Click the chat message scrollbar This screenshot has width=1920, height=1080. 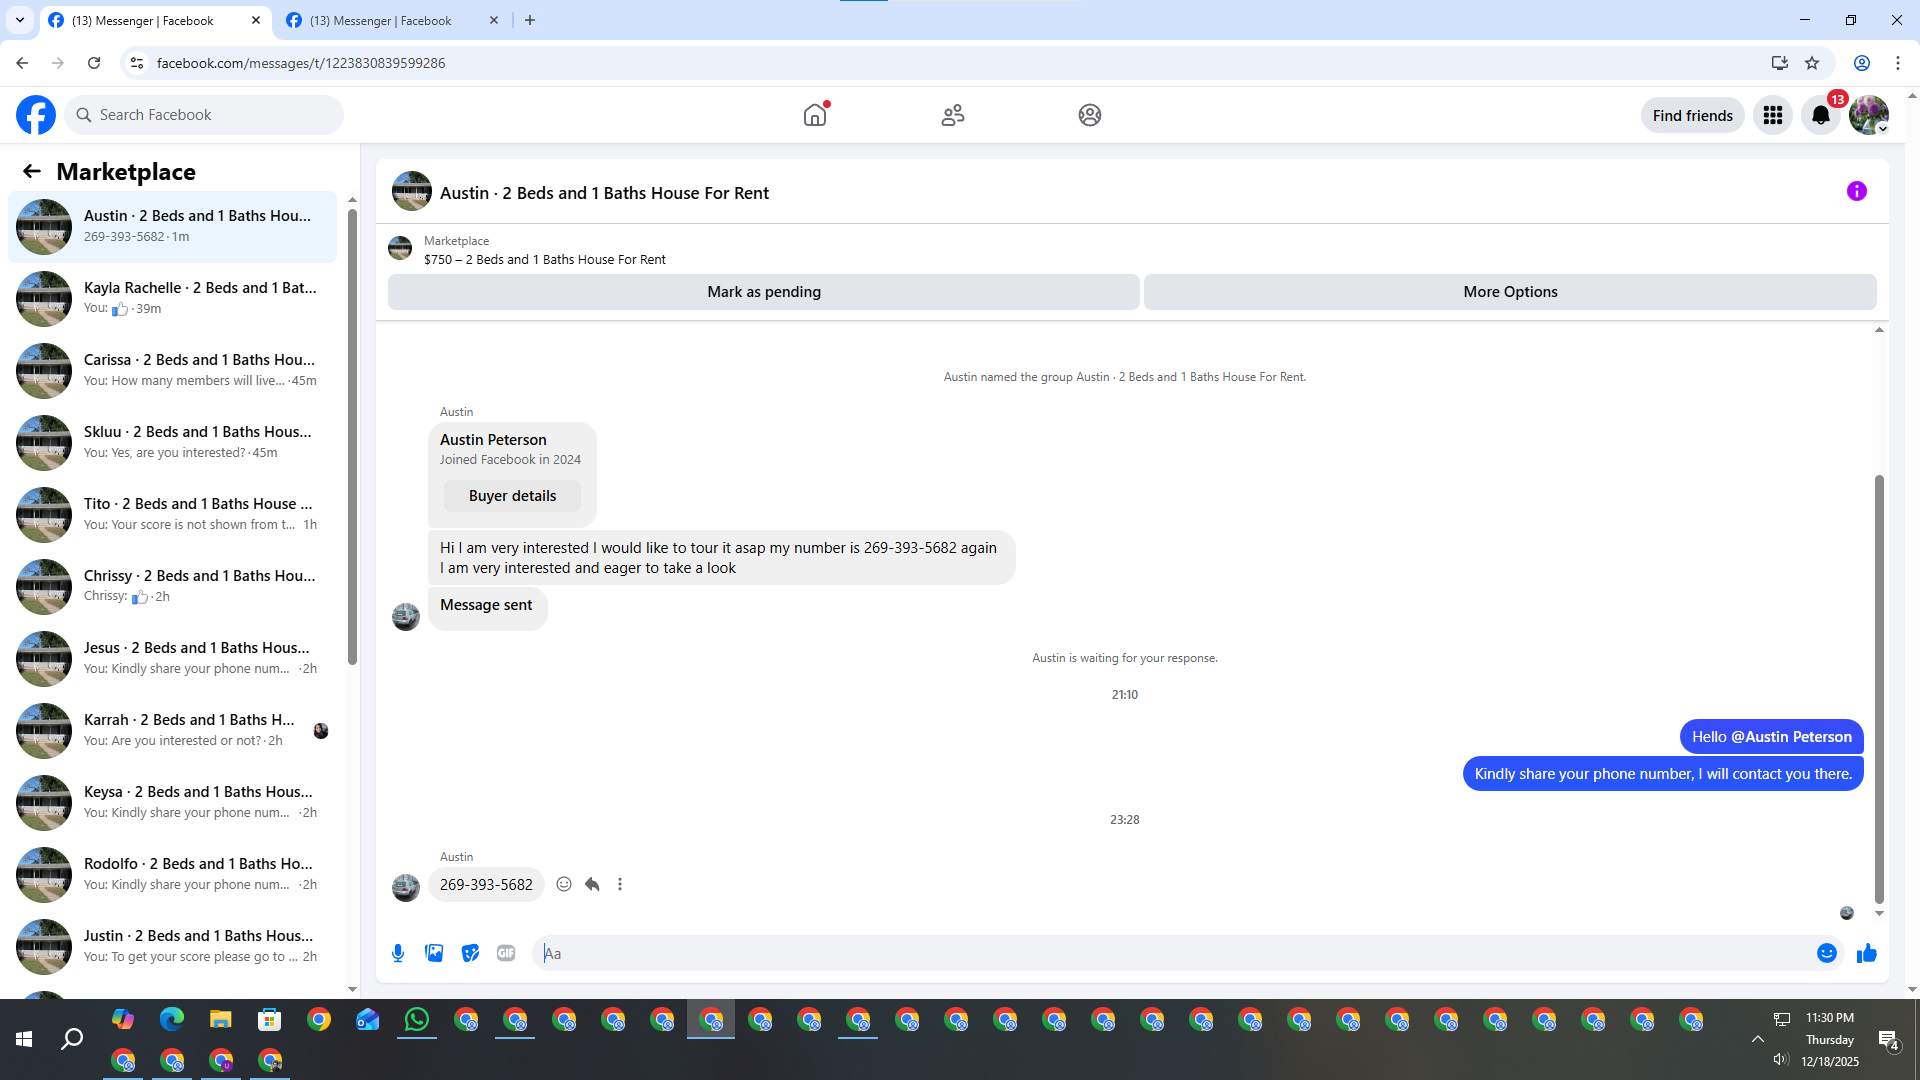[1879, 690]
